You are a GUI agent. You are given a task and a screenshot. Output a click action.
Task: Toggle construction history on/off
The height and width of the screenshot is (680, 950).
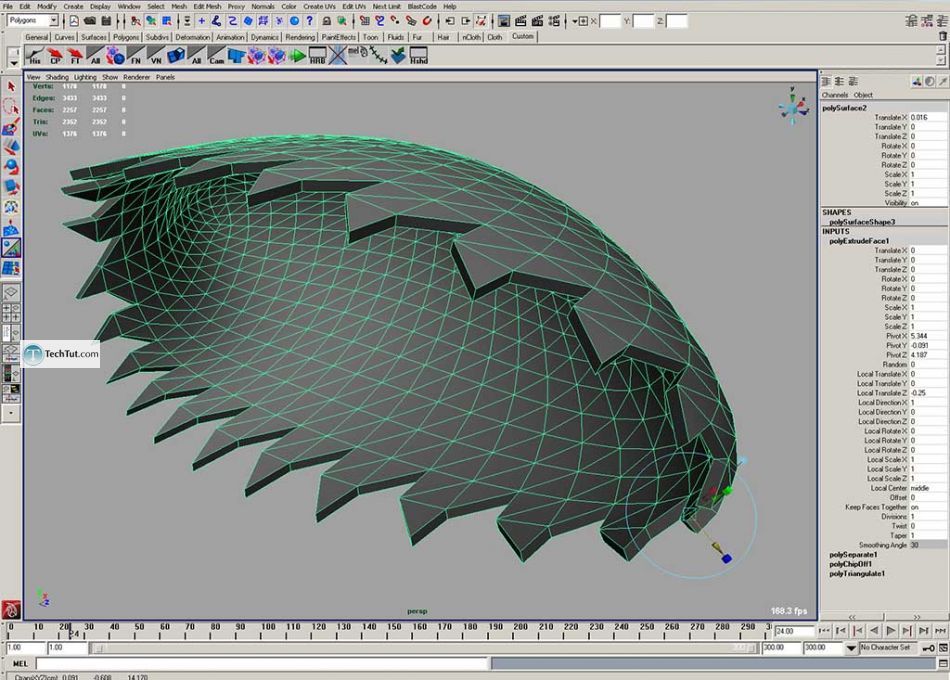[481, 21]
